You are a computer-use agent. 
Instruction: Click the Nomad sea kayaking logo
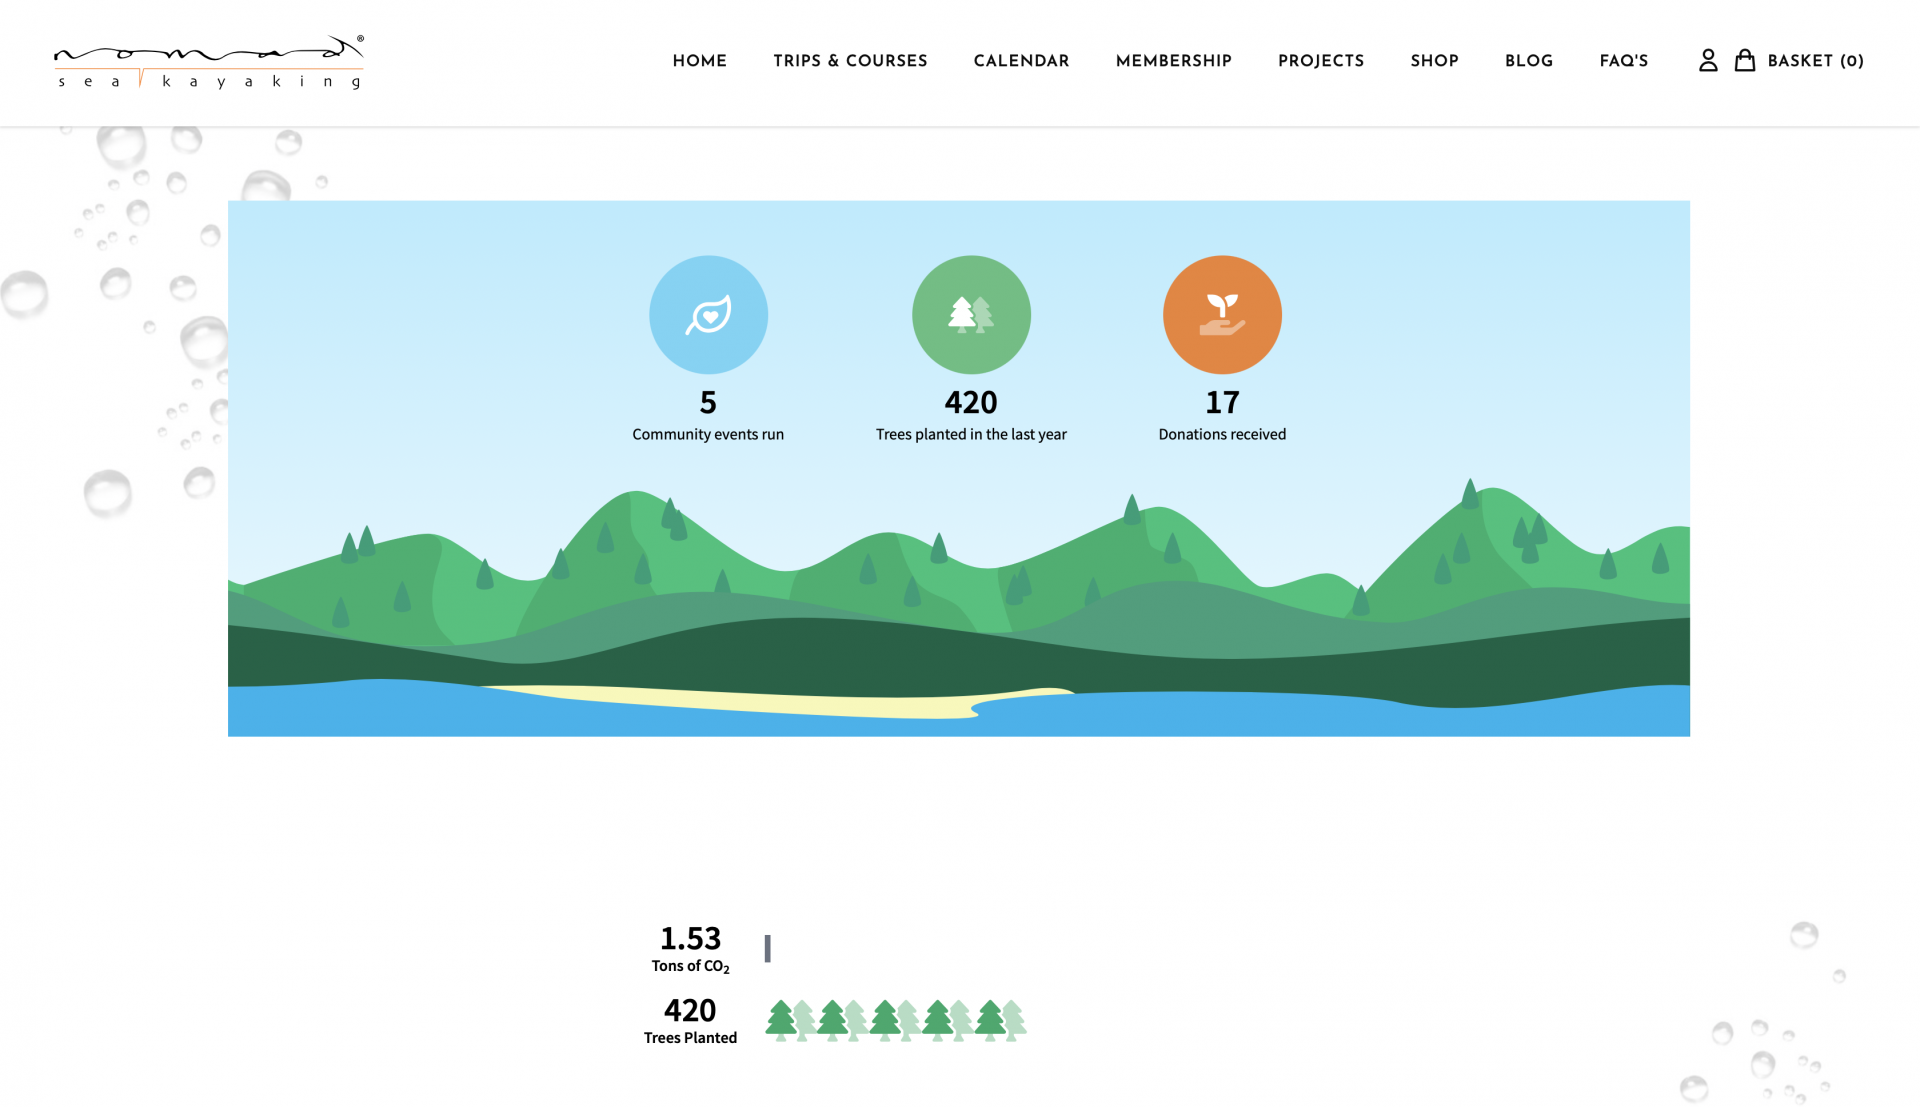point(209,62)
